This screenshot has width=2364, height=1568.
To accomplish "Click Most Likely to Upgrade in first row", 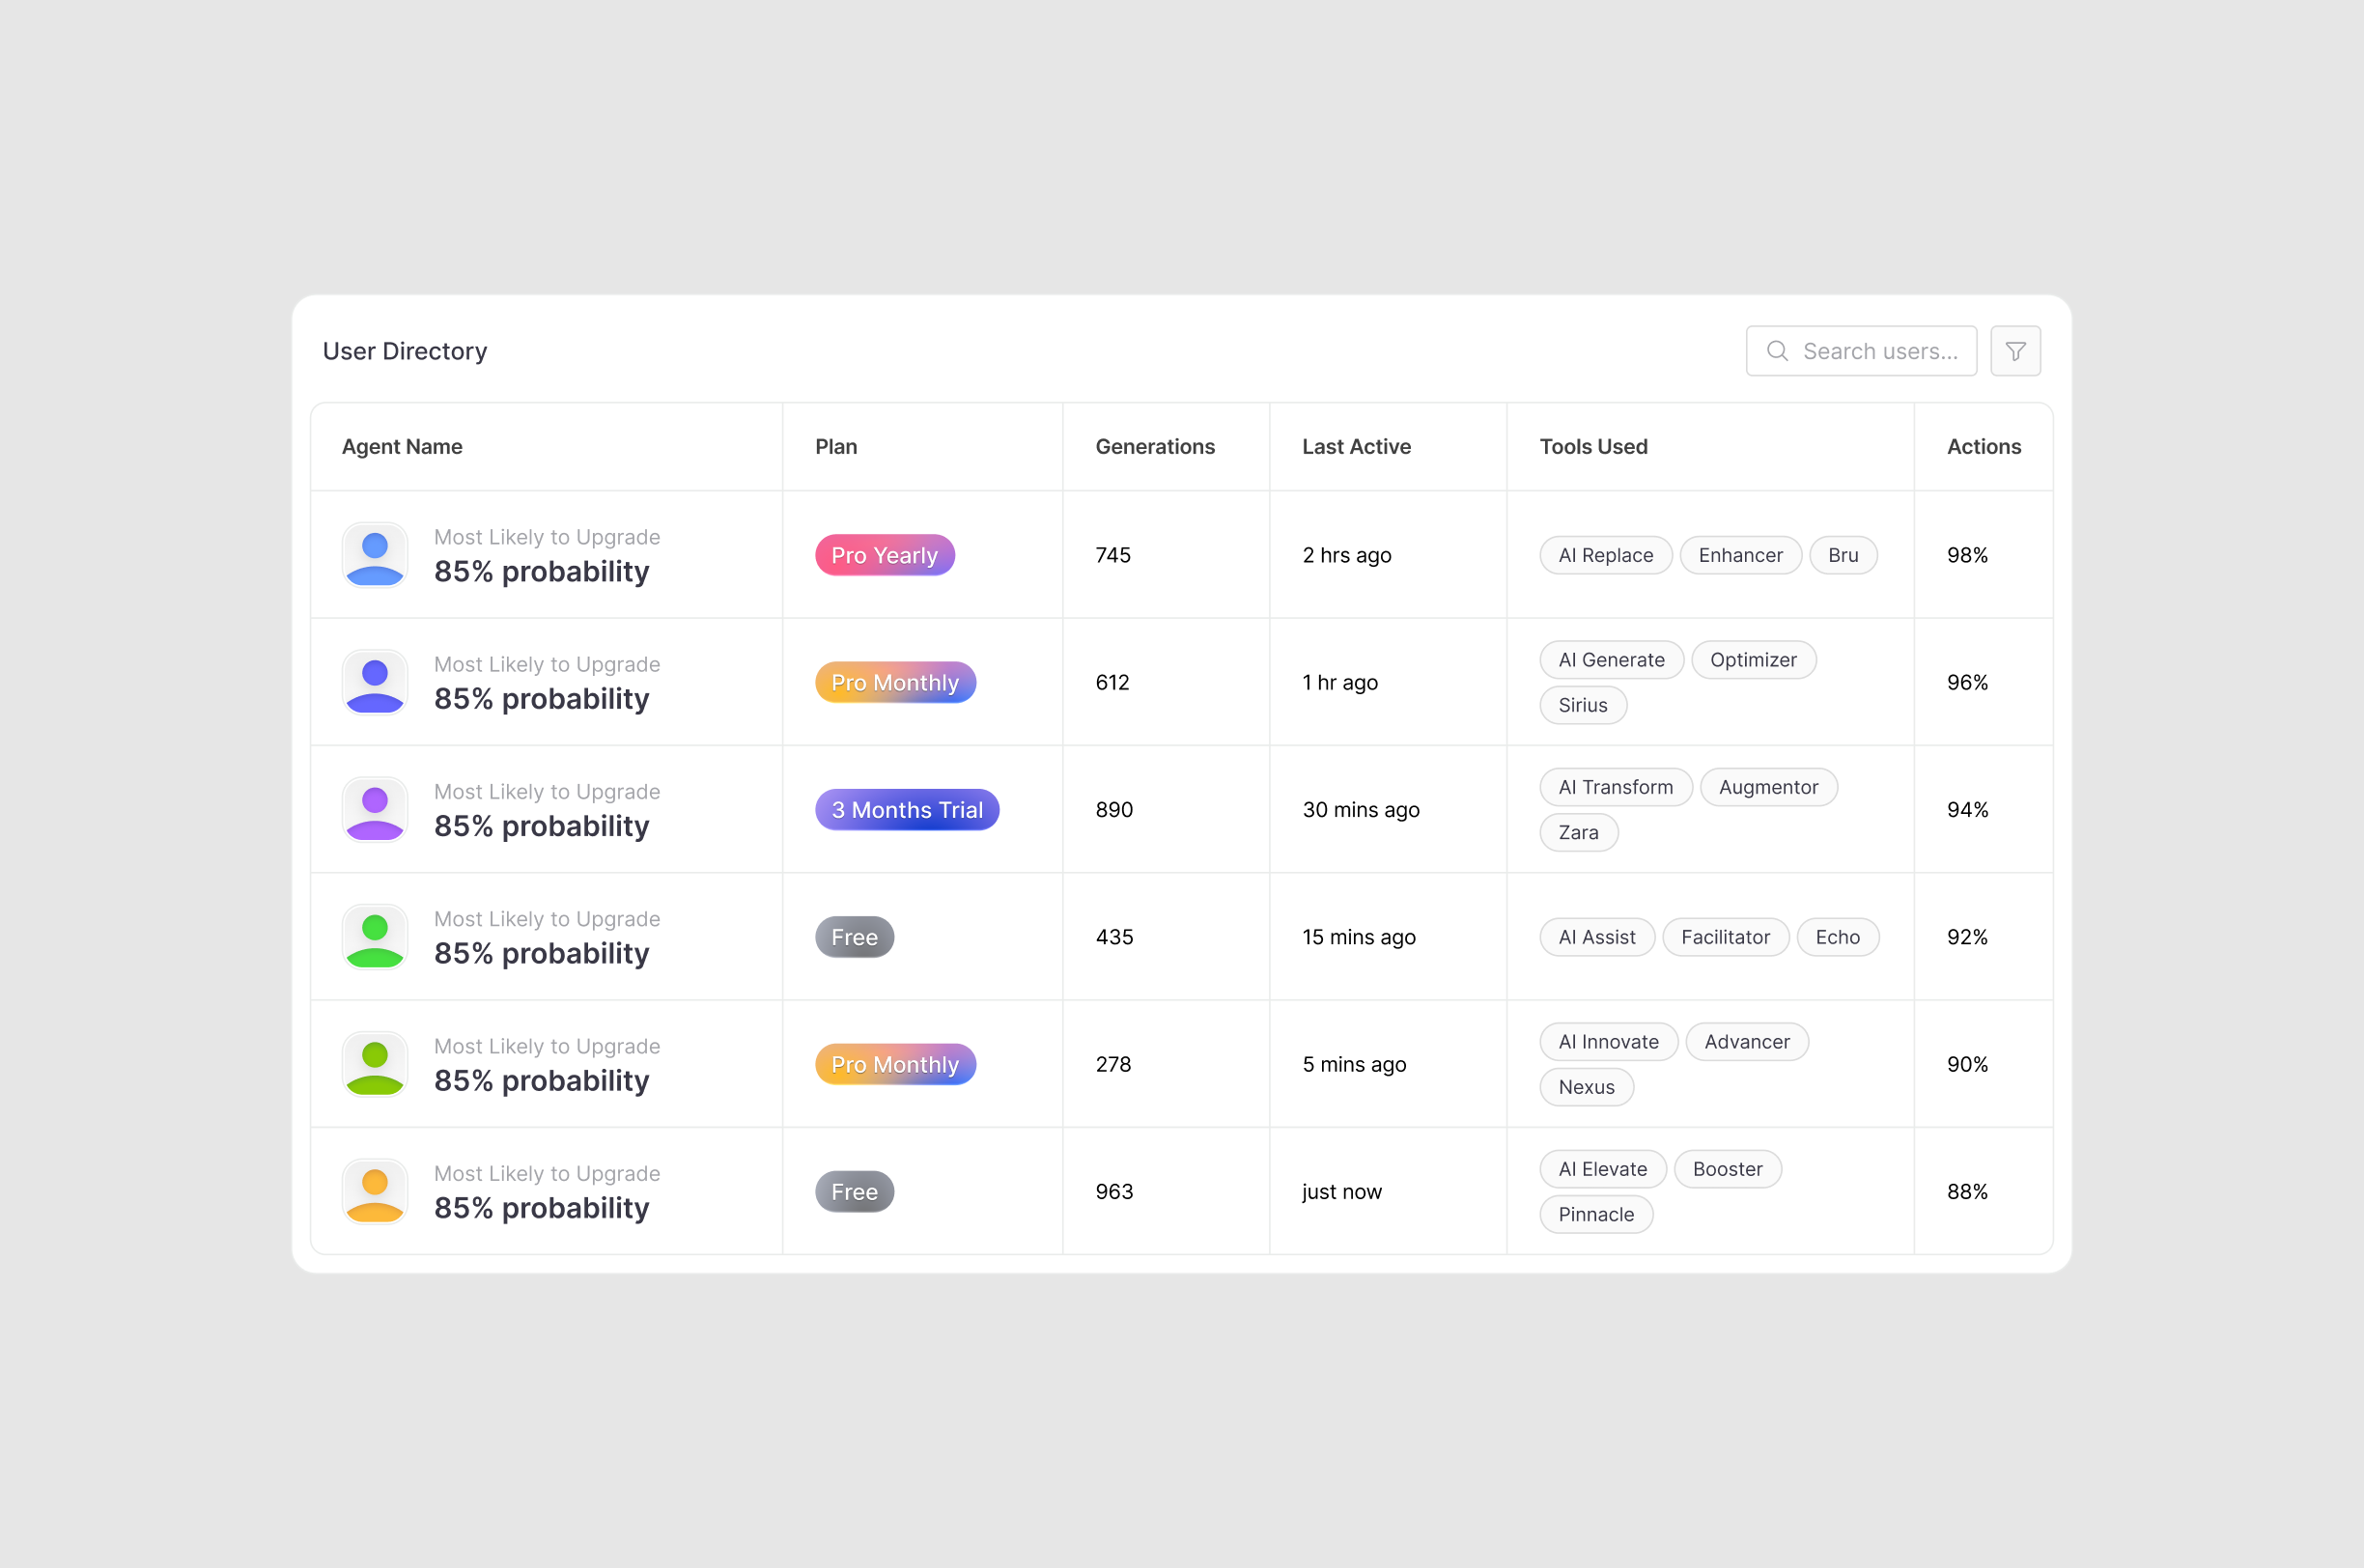I will (x=547, y=537).
